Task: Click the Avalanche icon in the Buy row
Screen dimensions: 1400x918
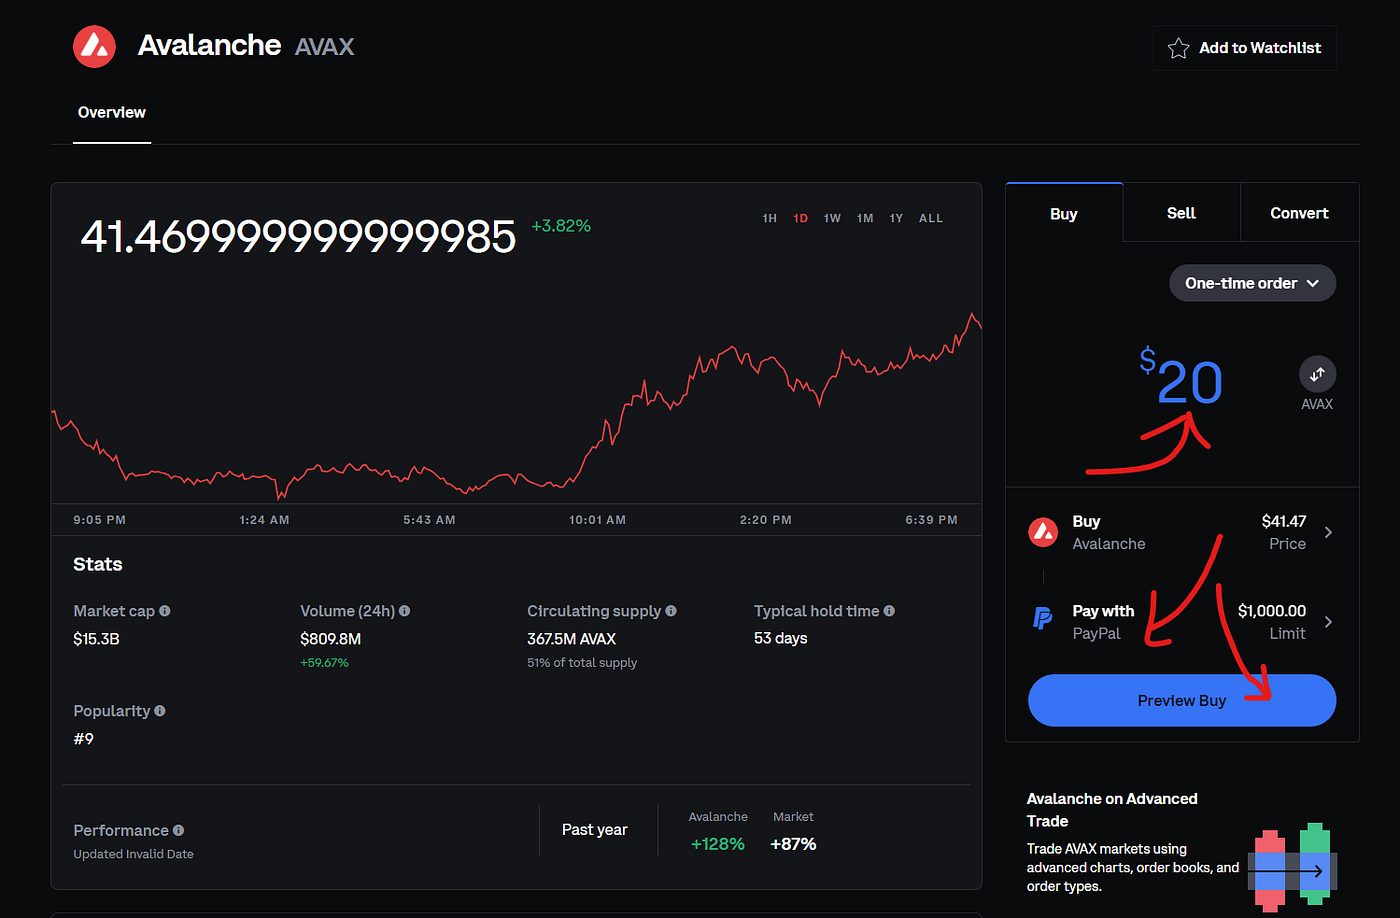Action: tap(1043, 532)
